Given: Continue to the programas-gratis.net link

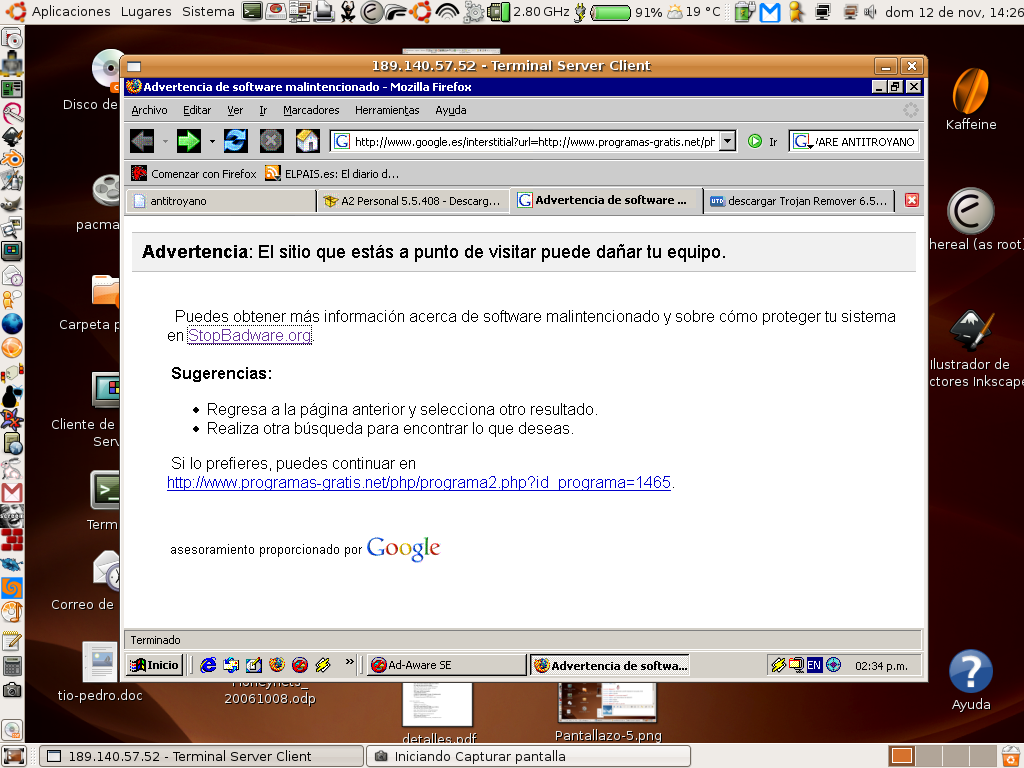Looking at the screenshot, I should pos(419,483).
